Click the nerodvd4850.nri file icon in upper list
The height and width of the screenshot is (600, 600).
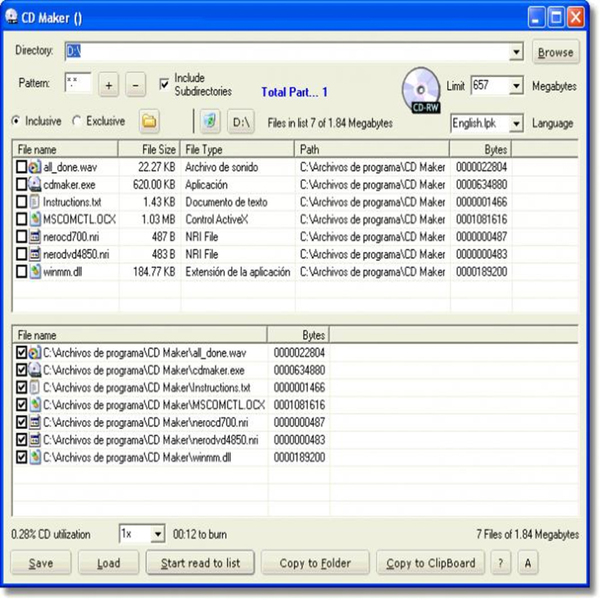point(34,254)
